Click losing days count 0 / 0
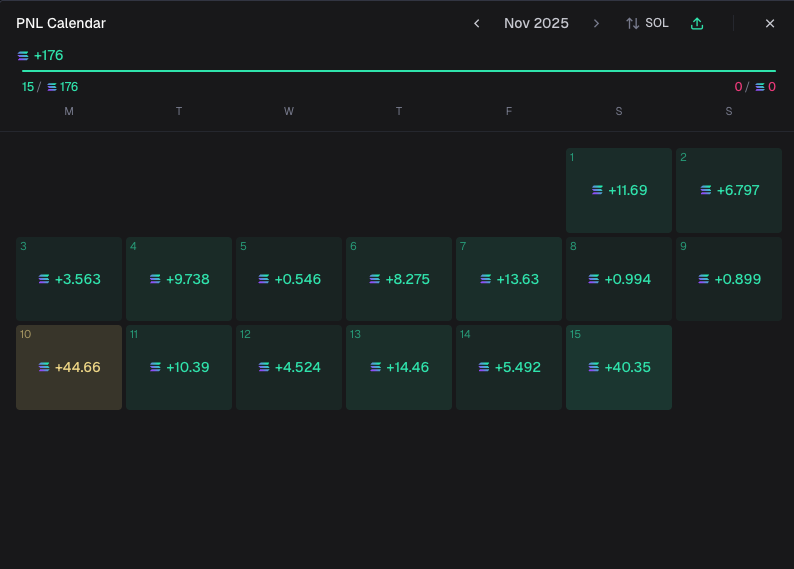 tap(755, 87)
